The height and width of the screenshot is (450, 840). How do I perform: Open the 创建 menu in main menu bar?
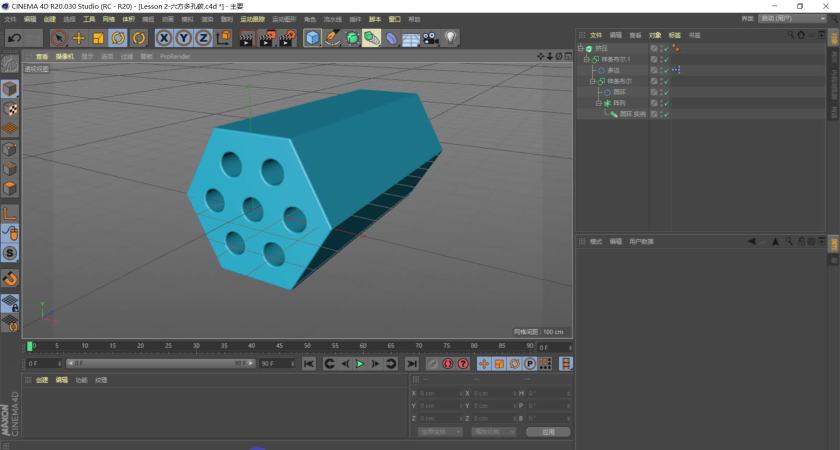click(x=49, y=19)
